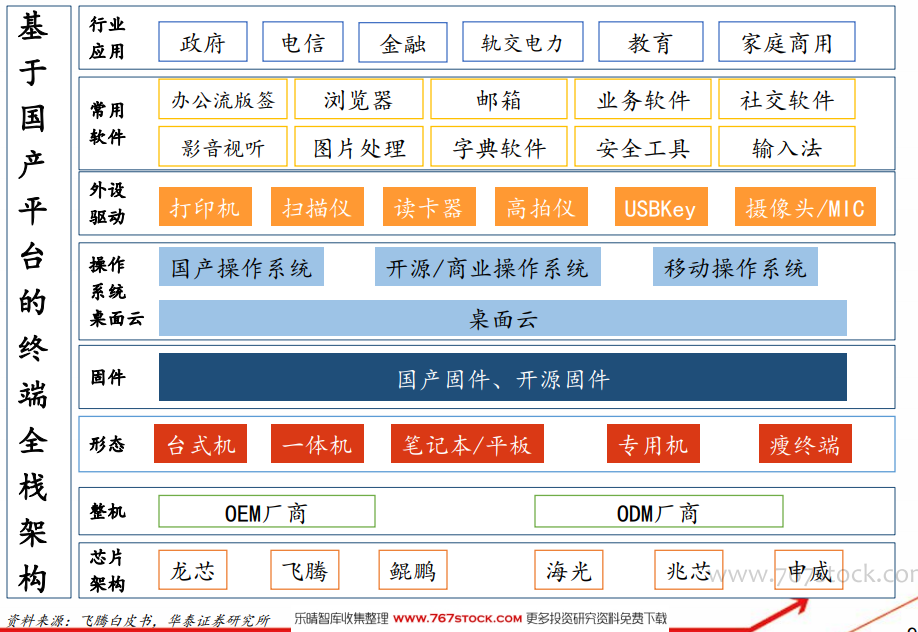This screenshot has height=632, width=918.
Task: Select the ODM厂商 box
Action: 659,511
